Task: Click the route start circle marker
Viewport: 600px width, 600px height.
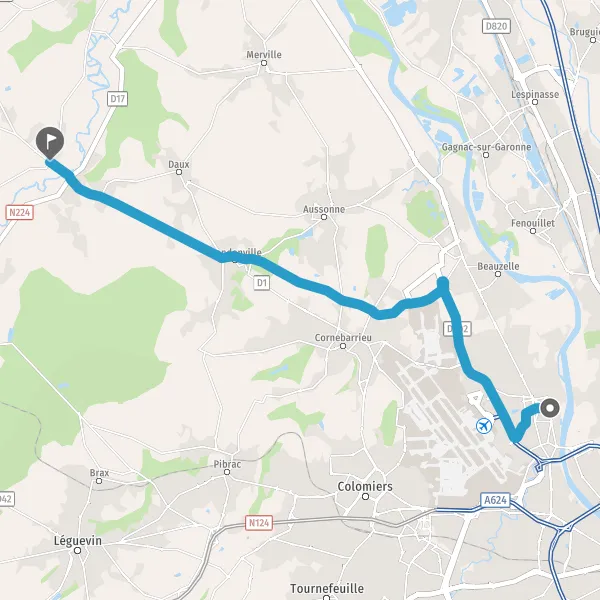Action: pyautogui.click(x=550, y=408)
